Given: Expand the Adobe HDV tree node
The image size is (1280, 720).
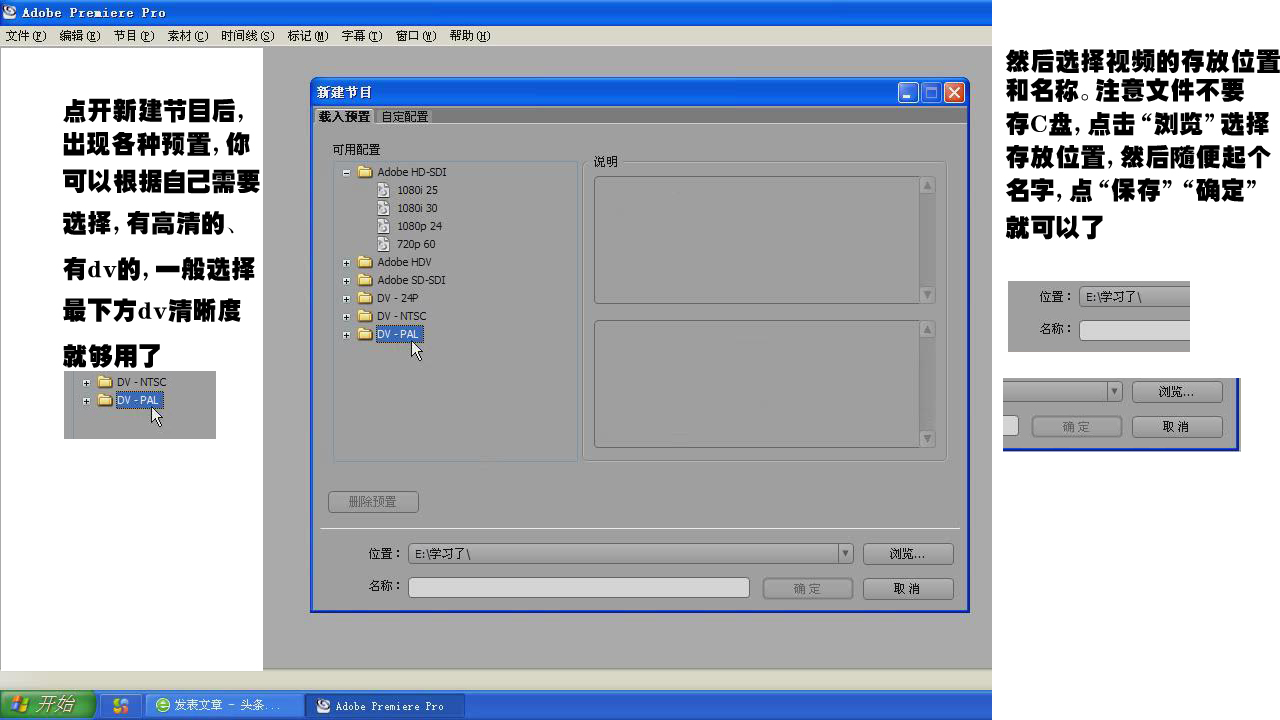Looking at the screenshot, I should click(347, 263).
